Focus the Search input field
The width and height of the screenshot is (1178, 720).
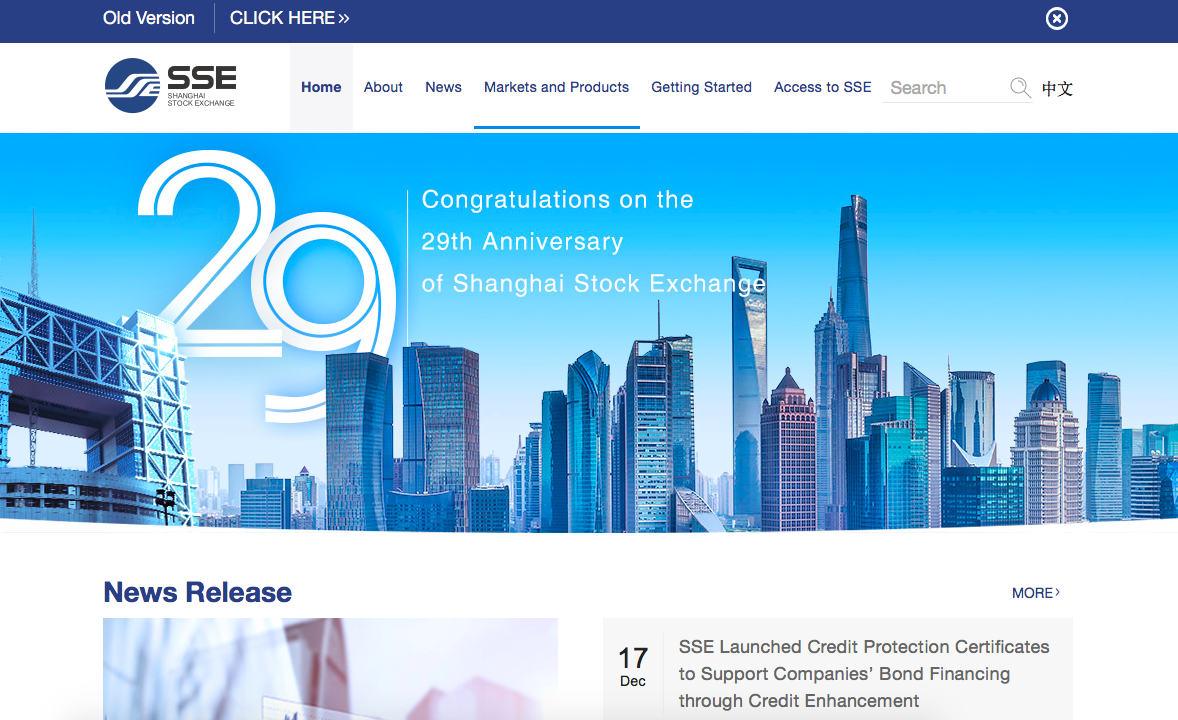947,88
